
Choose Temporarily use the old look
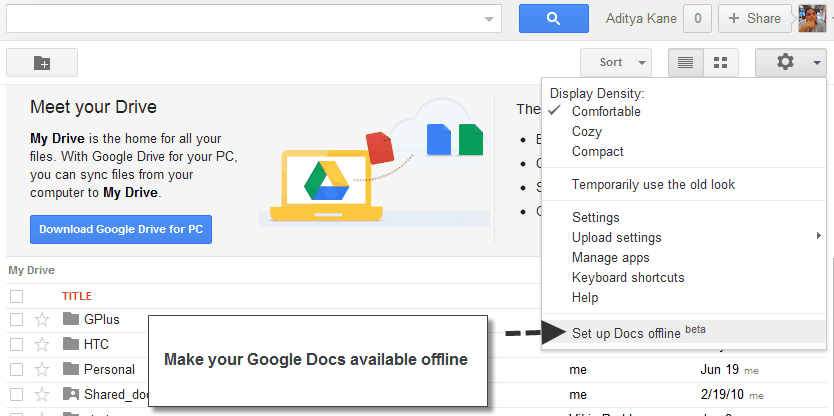[653, 185]
